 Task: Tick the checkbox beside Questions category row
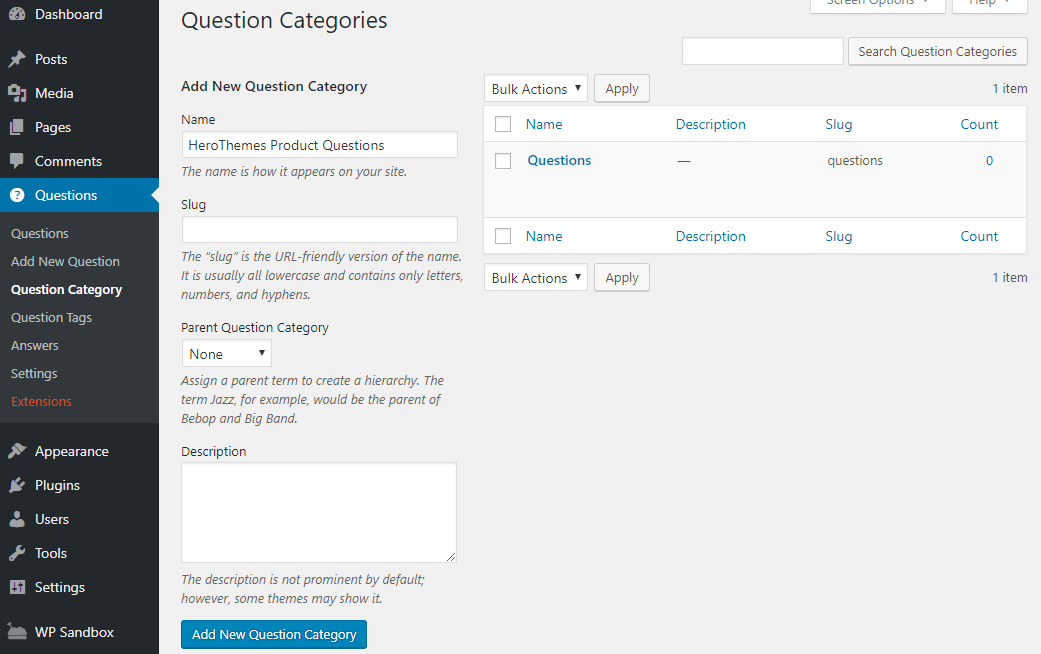(503, 161)
